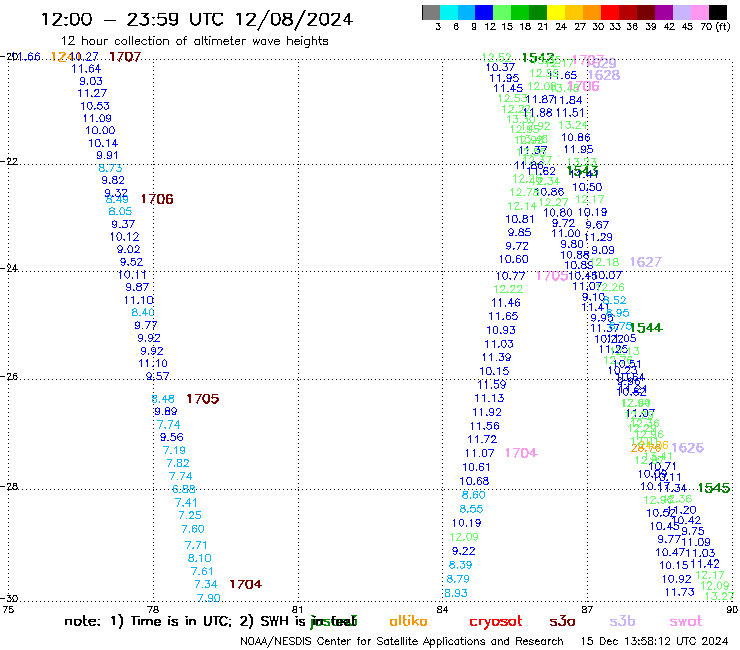Viewport: 740px width, 650px height.
Task: Click the wave height value '10.53'
Action: pos(95,106)
